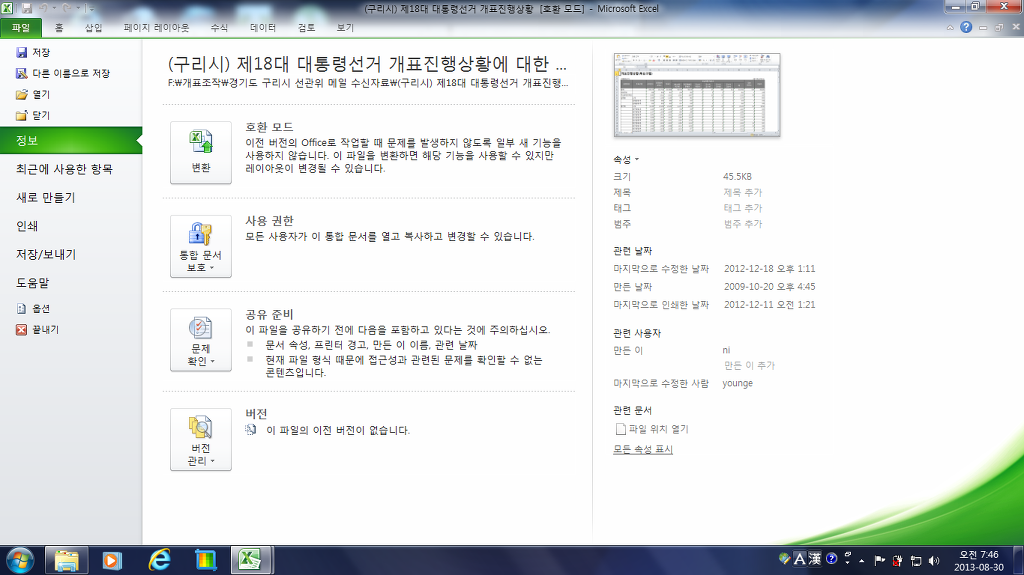The image size is (1024, 575).
Task: Show all properties (모든 속성 표시) link
Action: 643,449
